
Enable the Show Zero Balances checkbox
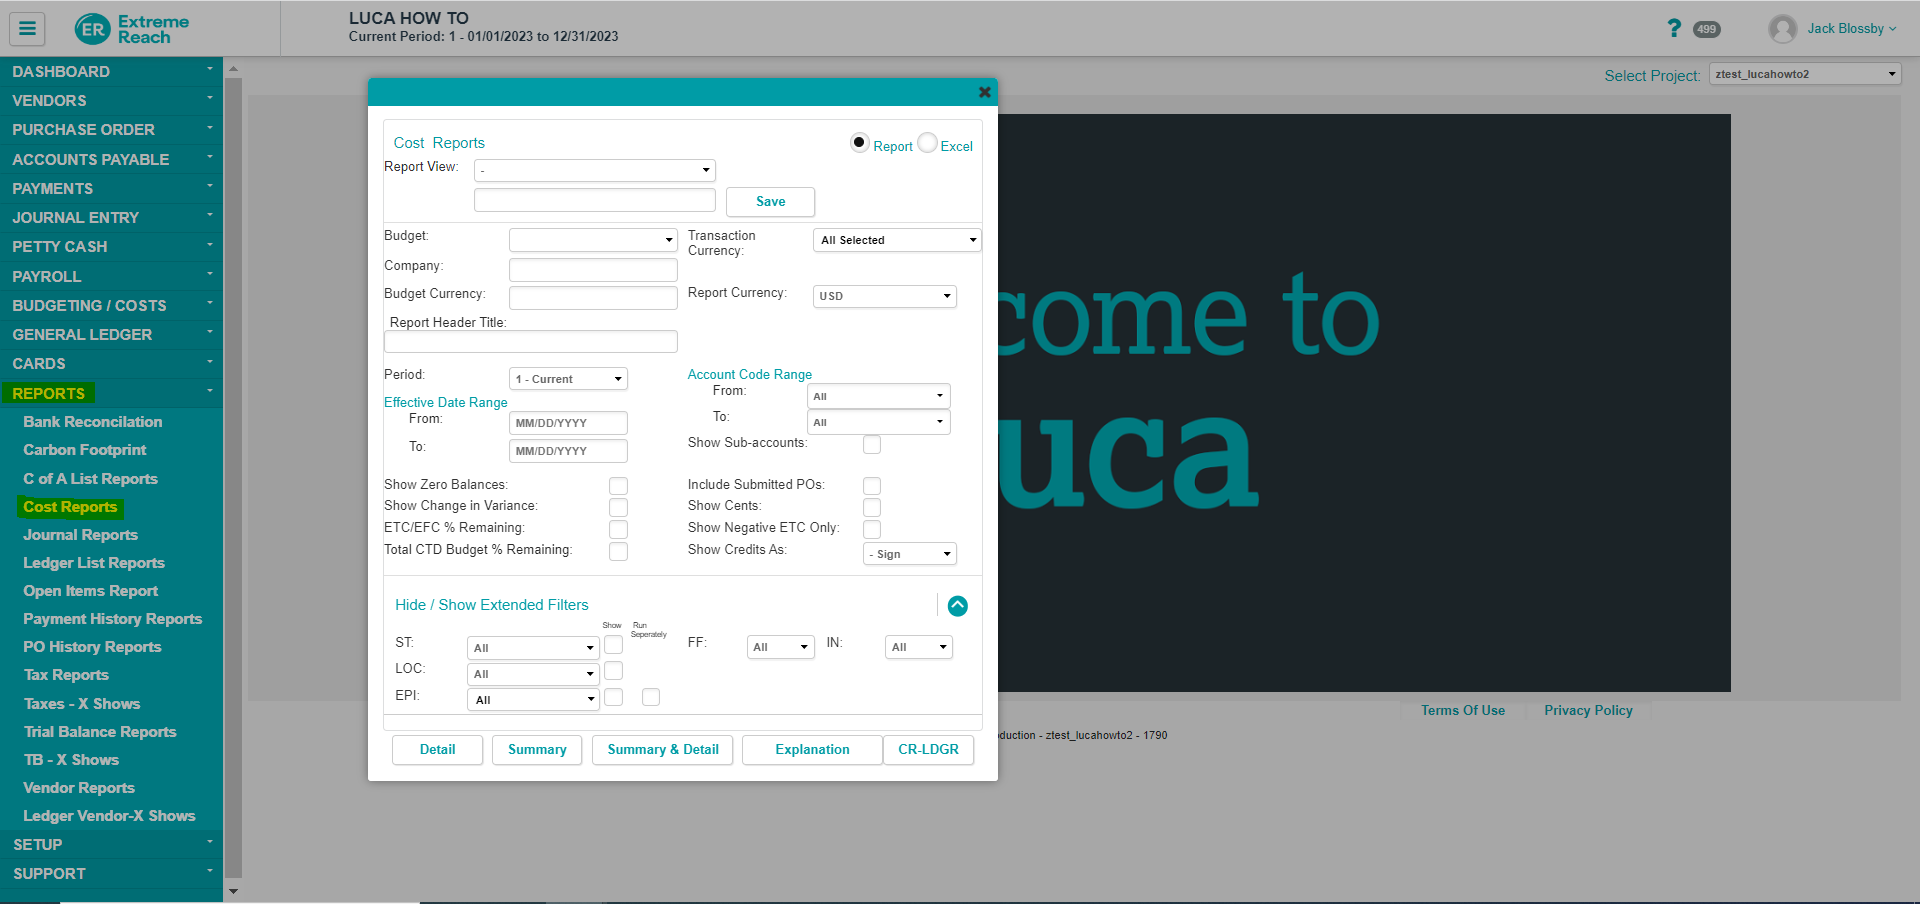pyautogui.click(x=618, y=486)
